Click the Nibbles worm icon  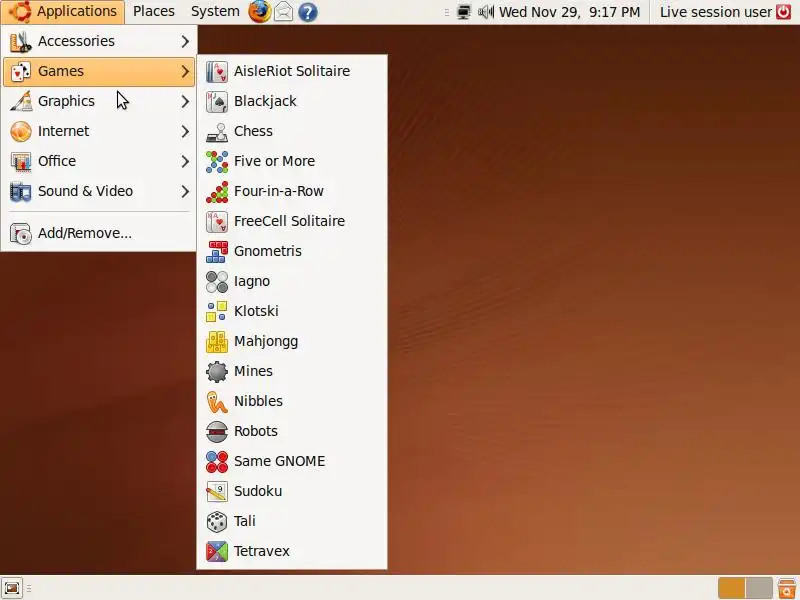217,402
